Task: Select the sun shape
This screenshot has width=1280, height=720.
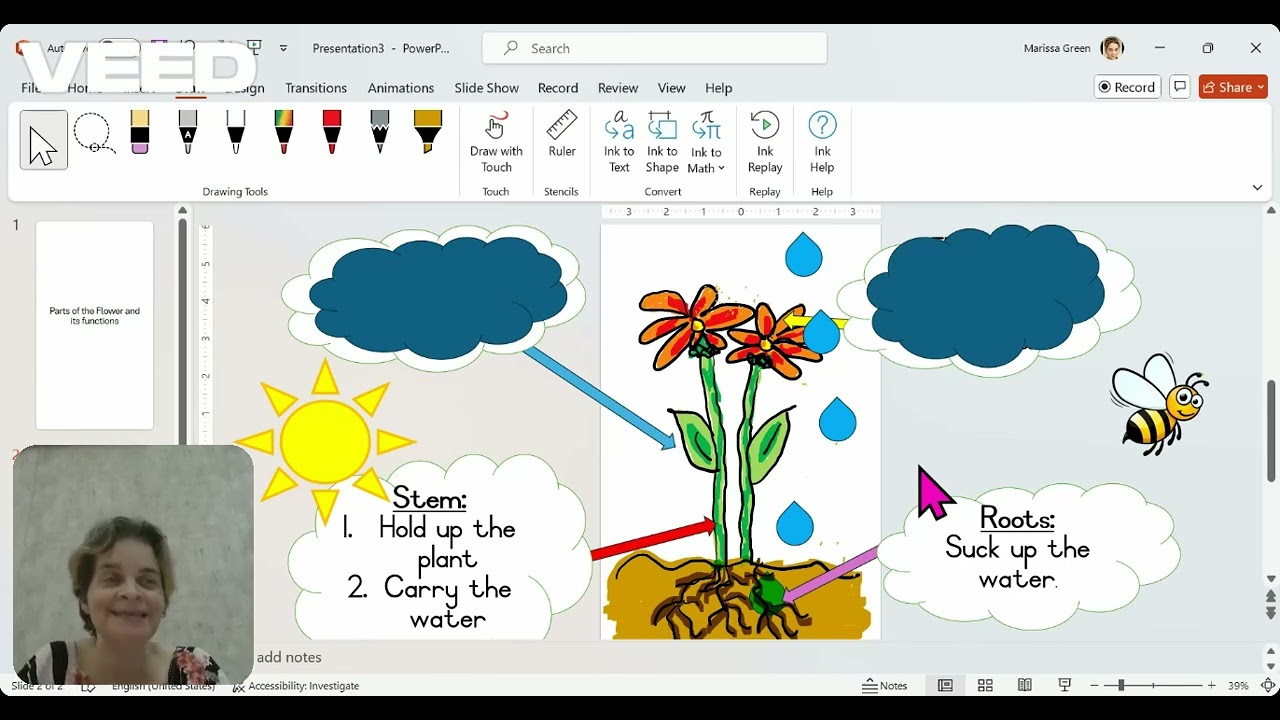Action: (325, 441)
